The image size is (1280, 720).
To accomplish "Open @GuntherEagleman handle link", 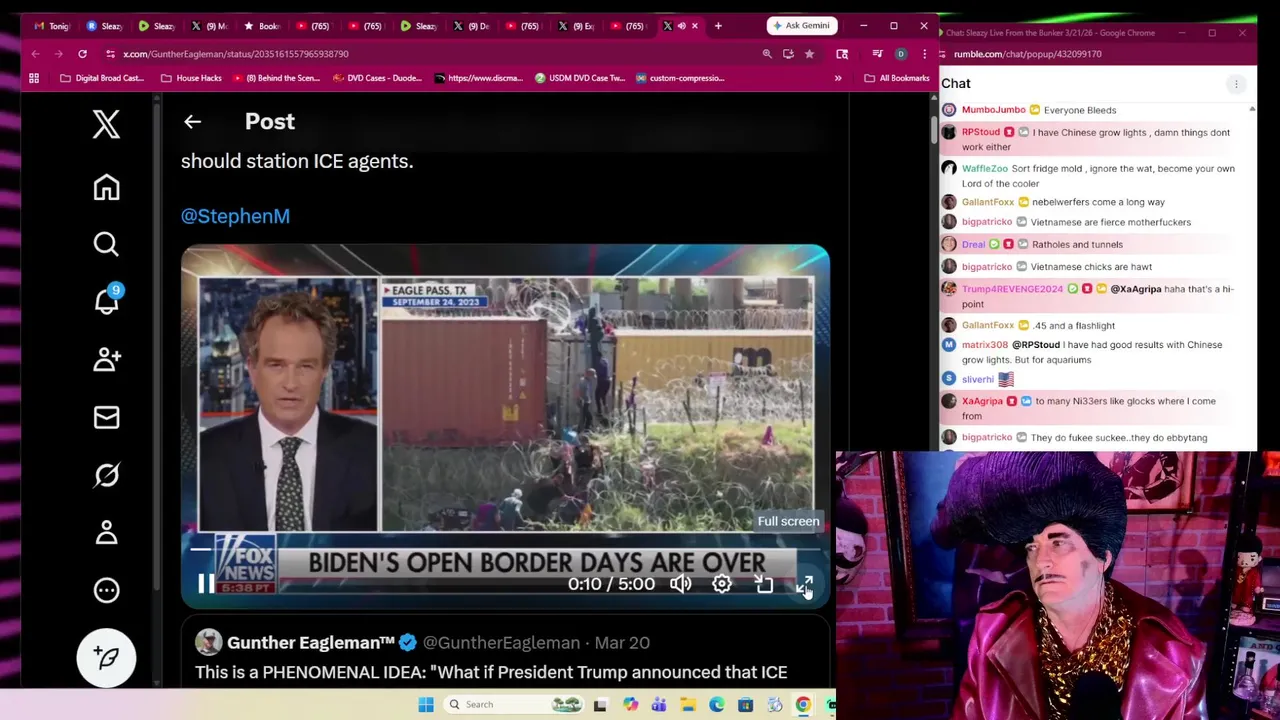I will coord(501,643).
